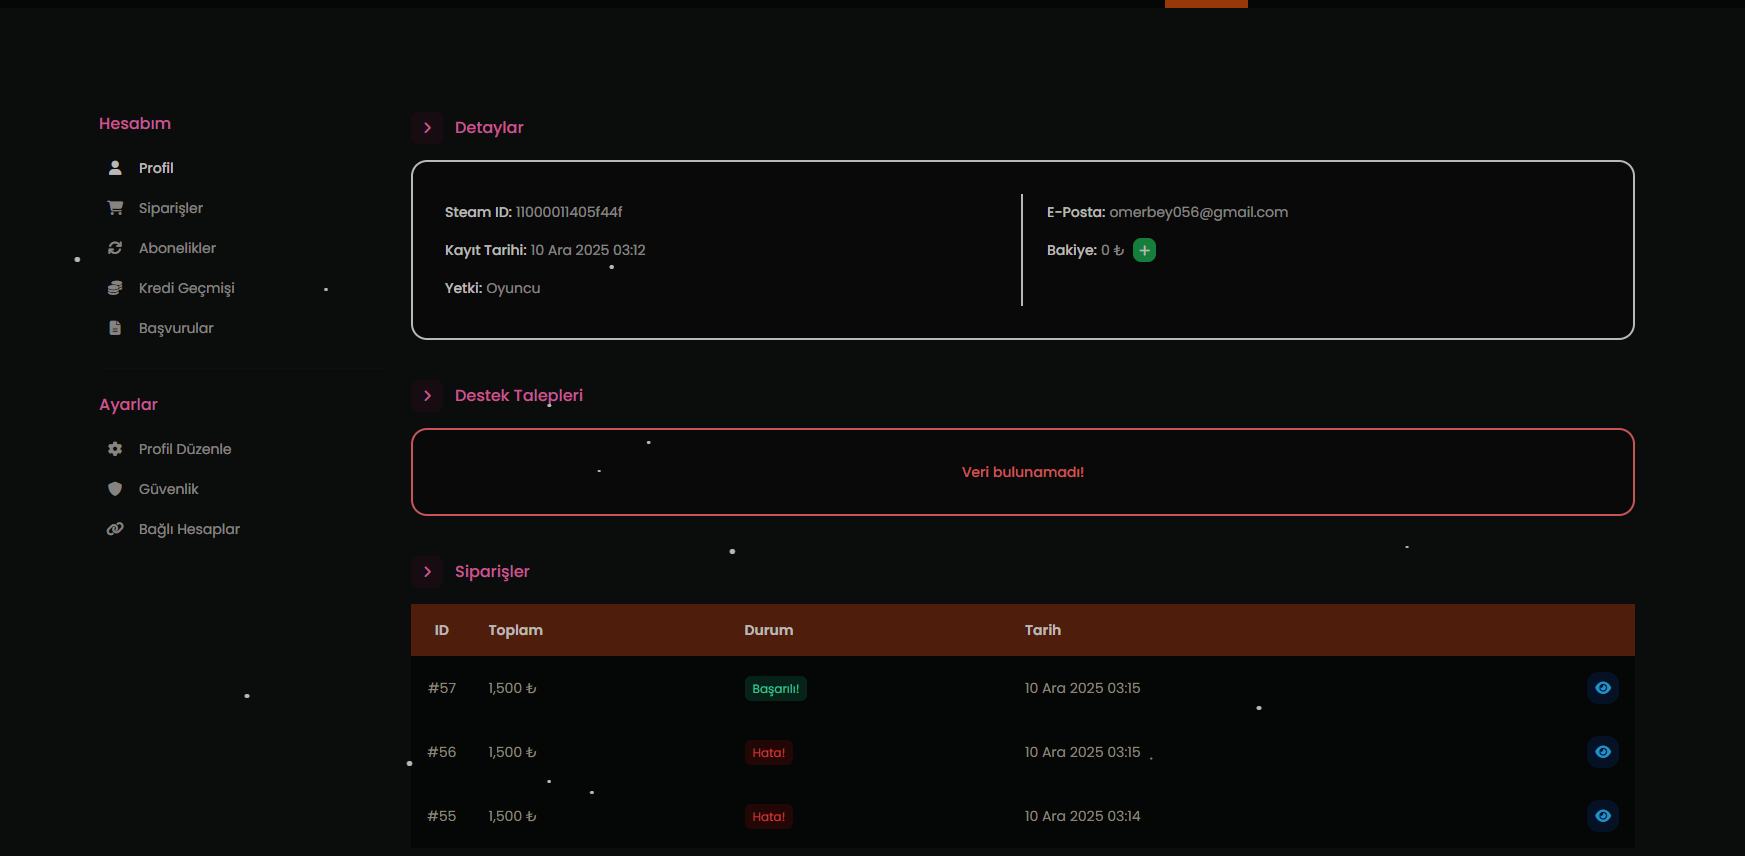This screenshot has height=856, width=1745.
Task: Click order ID #57
Action: point(442,688)
